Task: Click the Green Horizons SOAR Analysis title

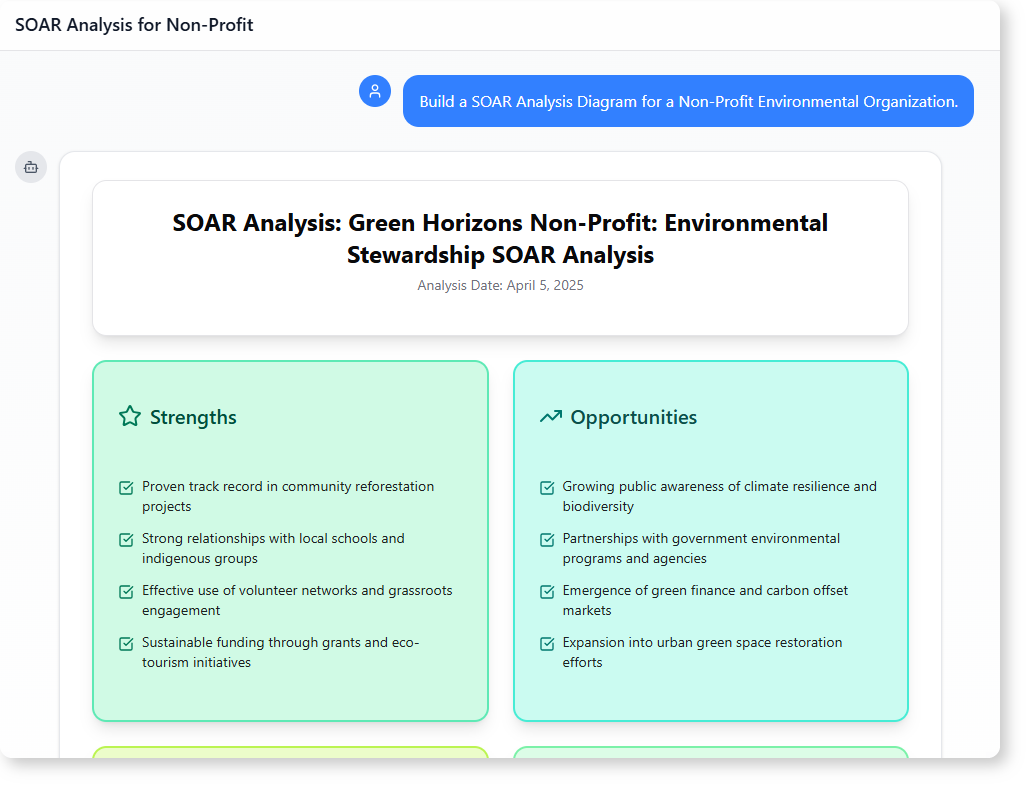Action: click(500, 238)
